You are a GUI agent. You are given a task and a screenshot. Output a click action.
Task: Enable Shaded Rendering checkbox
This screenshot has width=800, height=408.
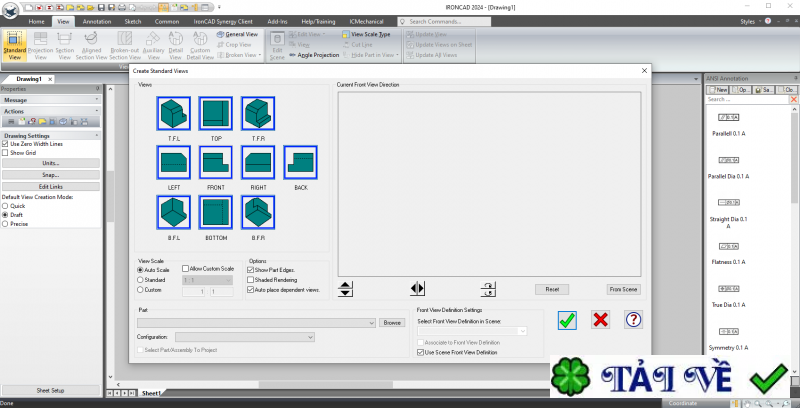tap(251, 280)
